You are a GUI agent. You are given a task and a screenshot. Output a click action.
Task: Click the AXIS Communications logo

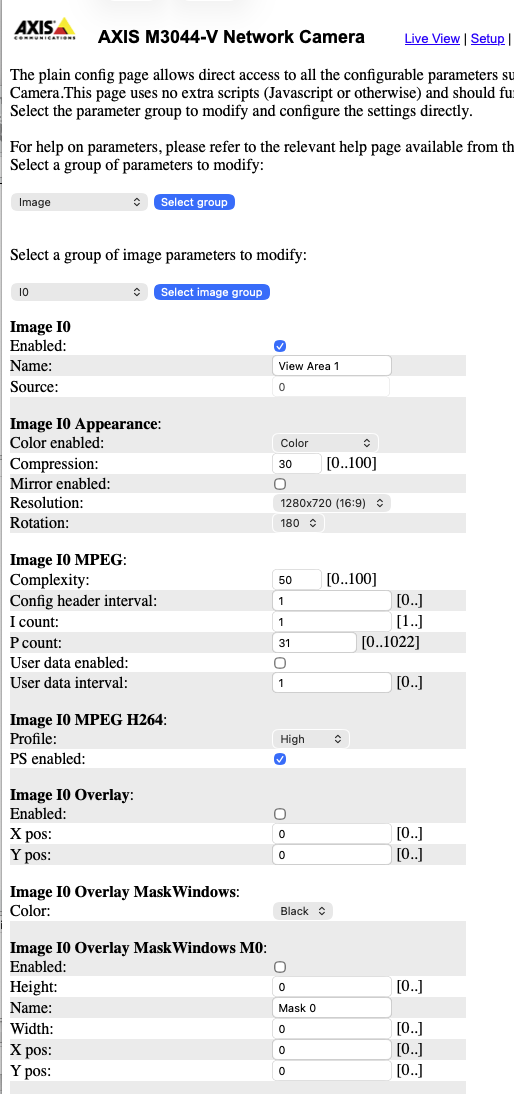click(x=45, y=30)
